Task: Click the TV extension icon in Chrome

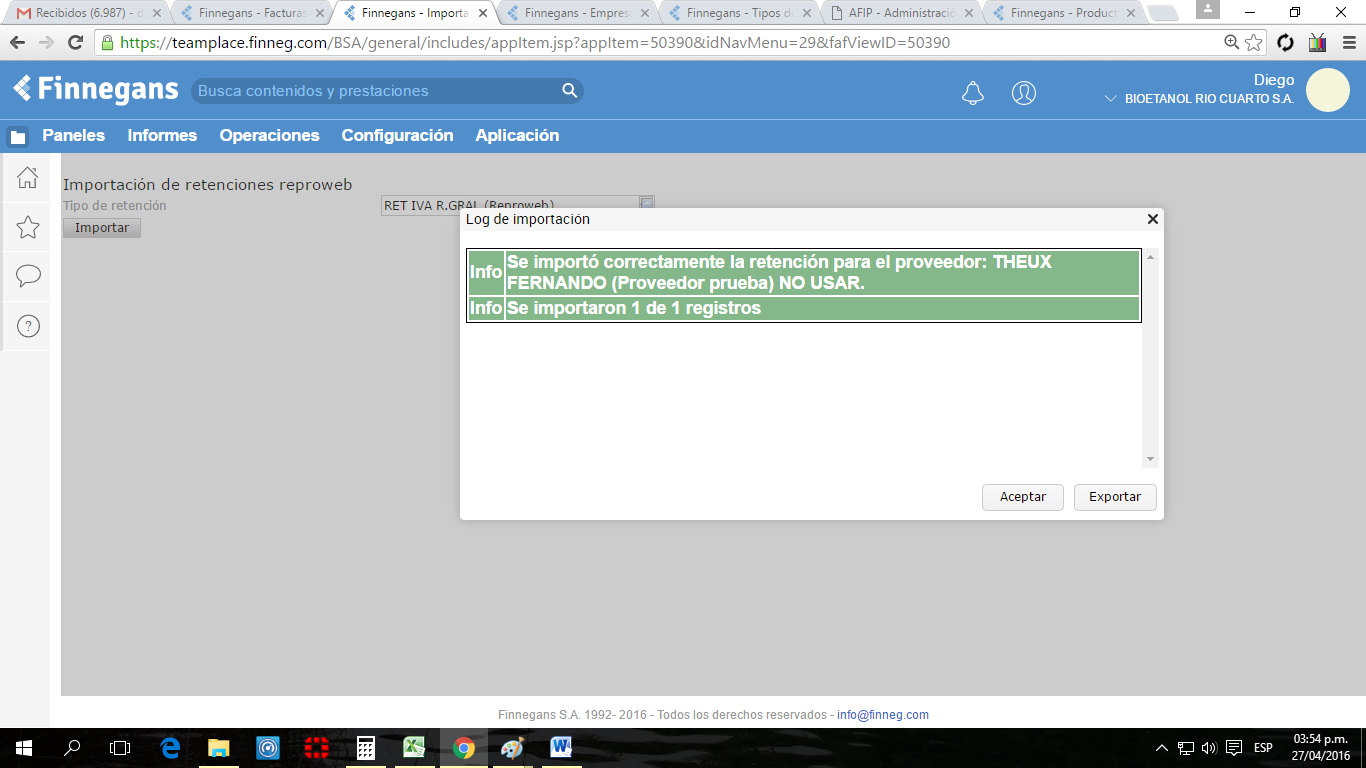Action: (x=1317, y=43)
